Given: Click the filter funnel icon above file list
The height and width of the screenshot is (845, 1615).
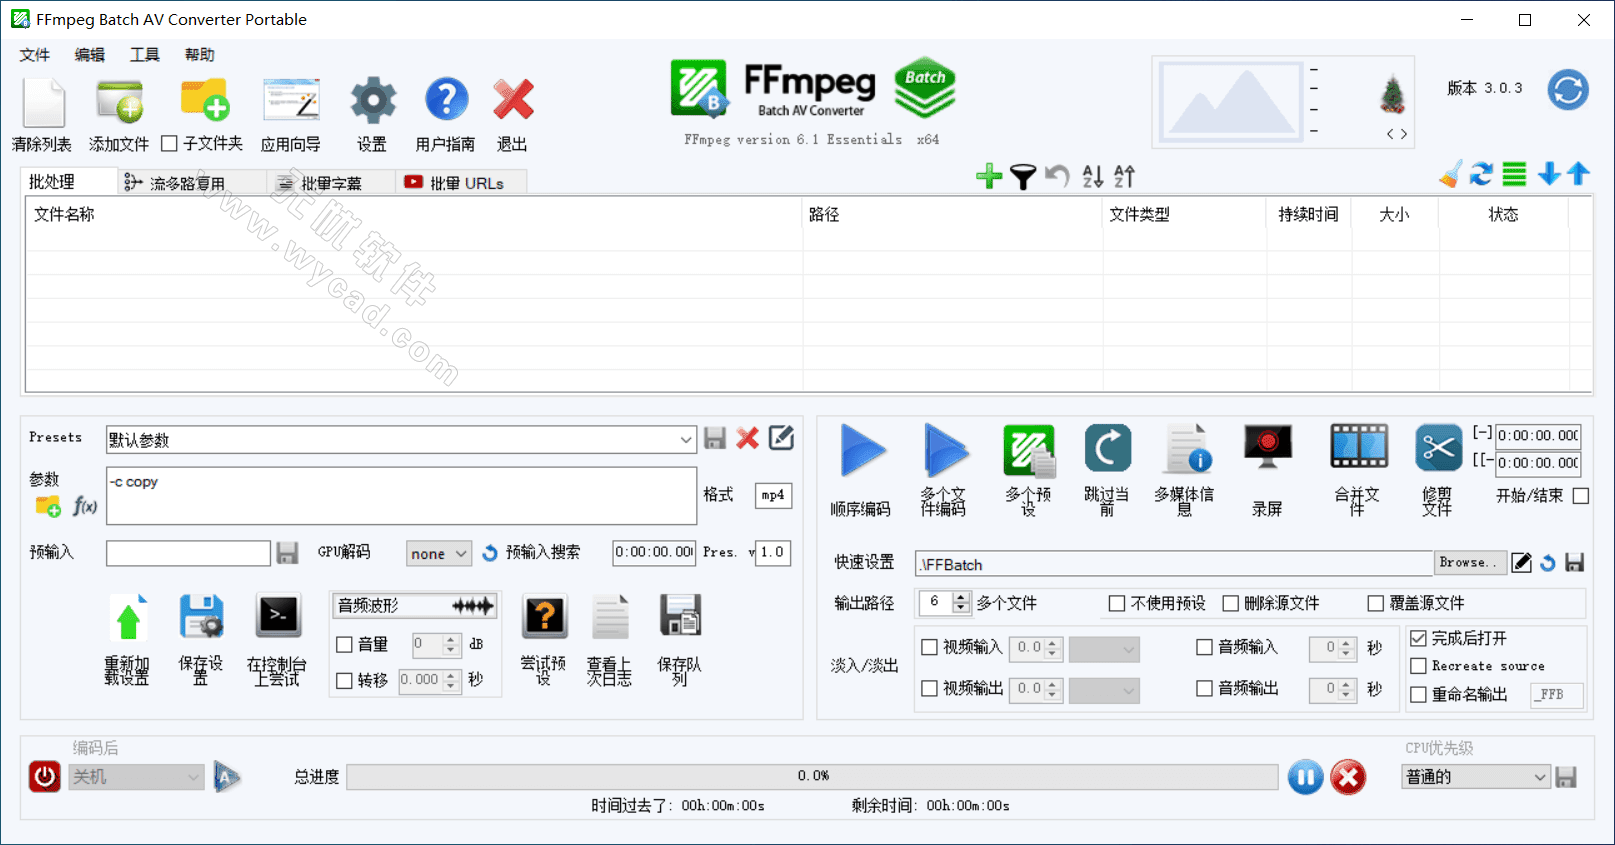Looking at the screenshot, I should (x=1022, y=177).
